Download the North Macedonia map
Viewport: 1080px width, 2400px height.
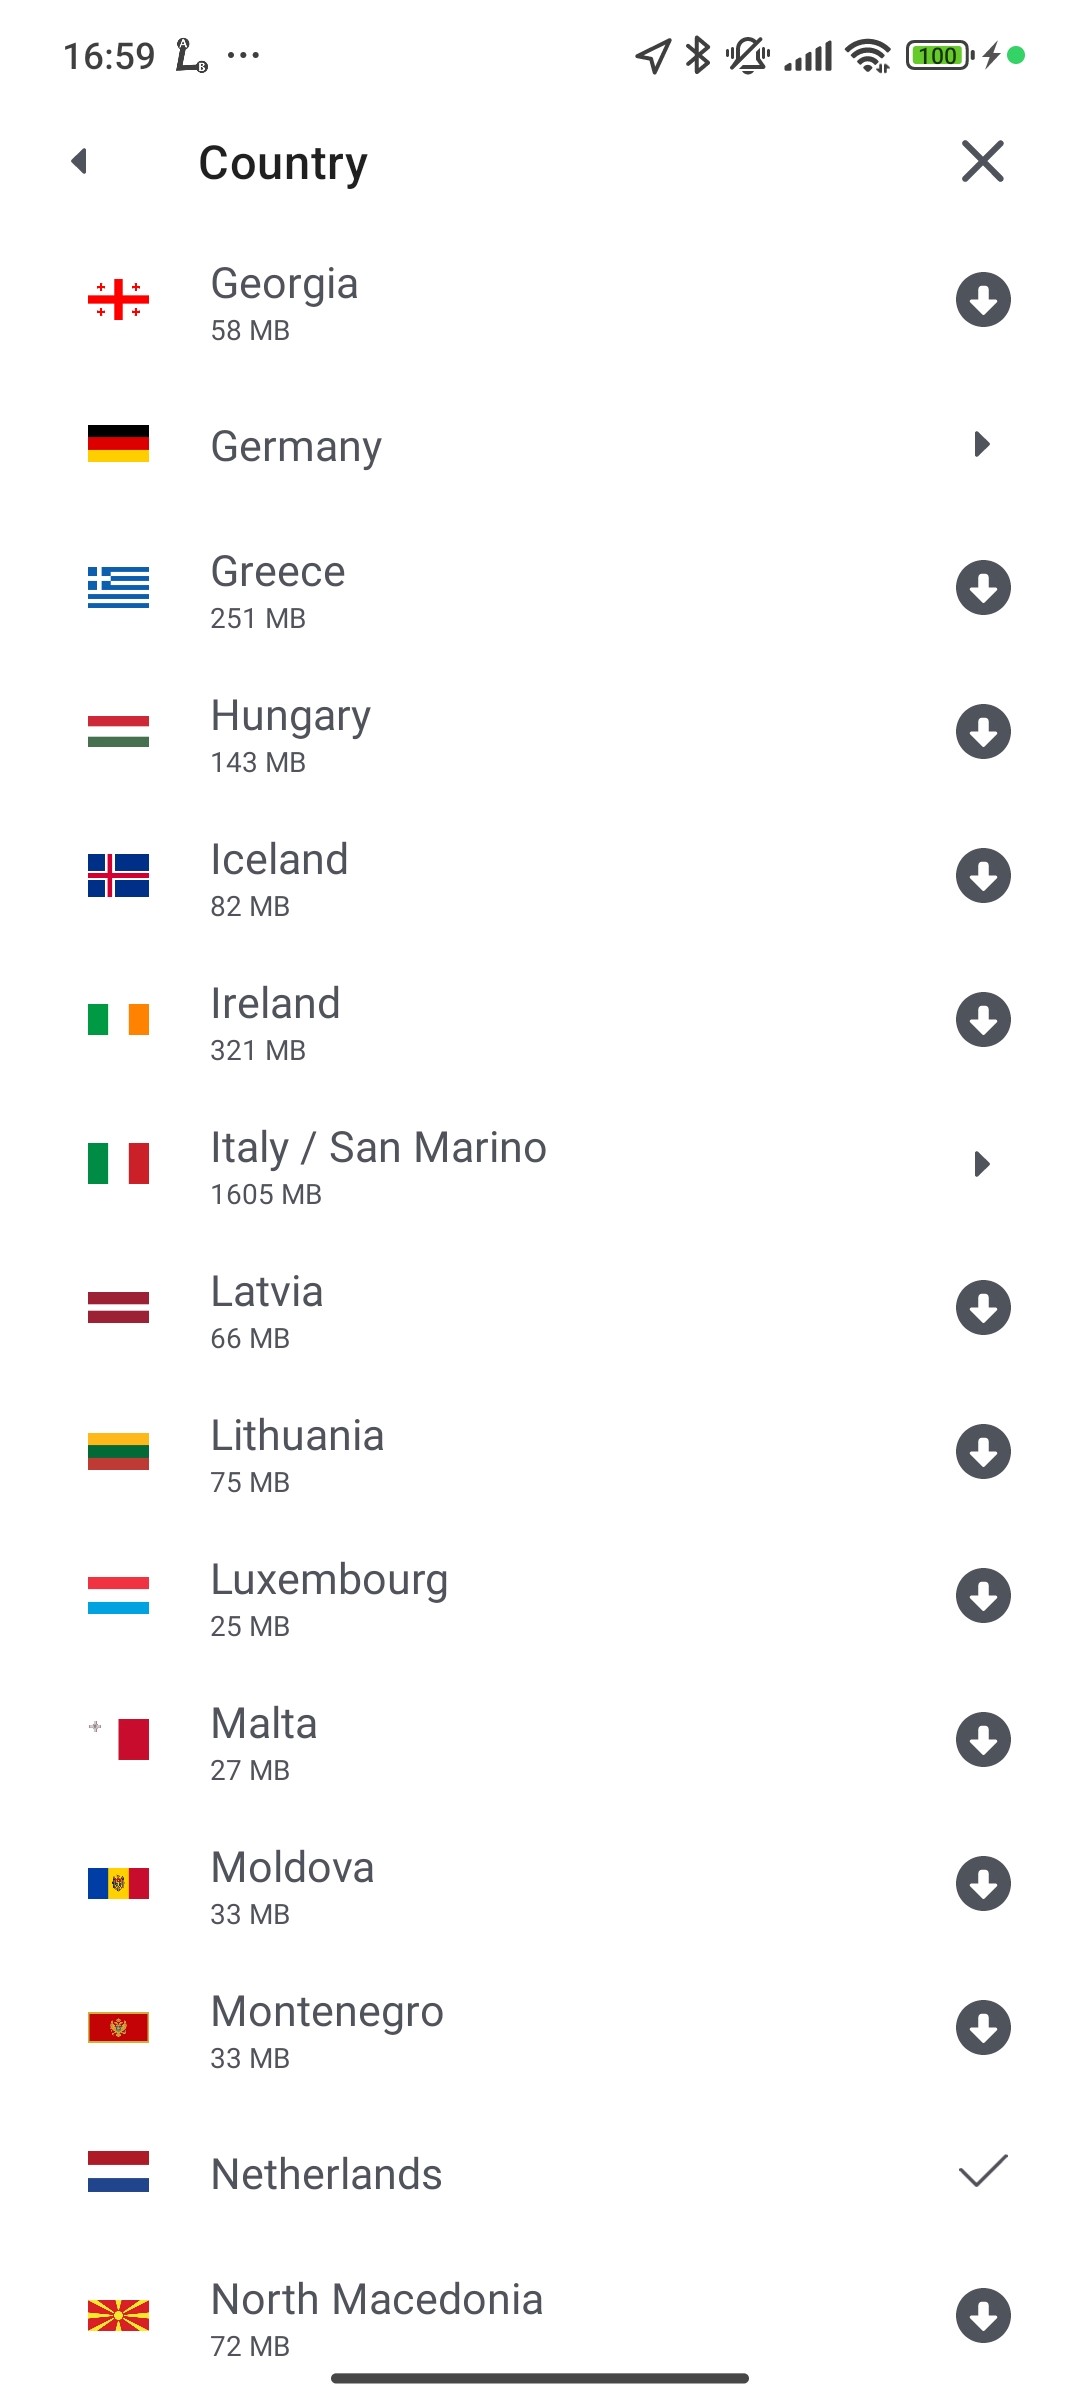click(983, 2316)
